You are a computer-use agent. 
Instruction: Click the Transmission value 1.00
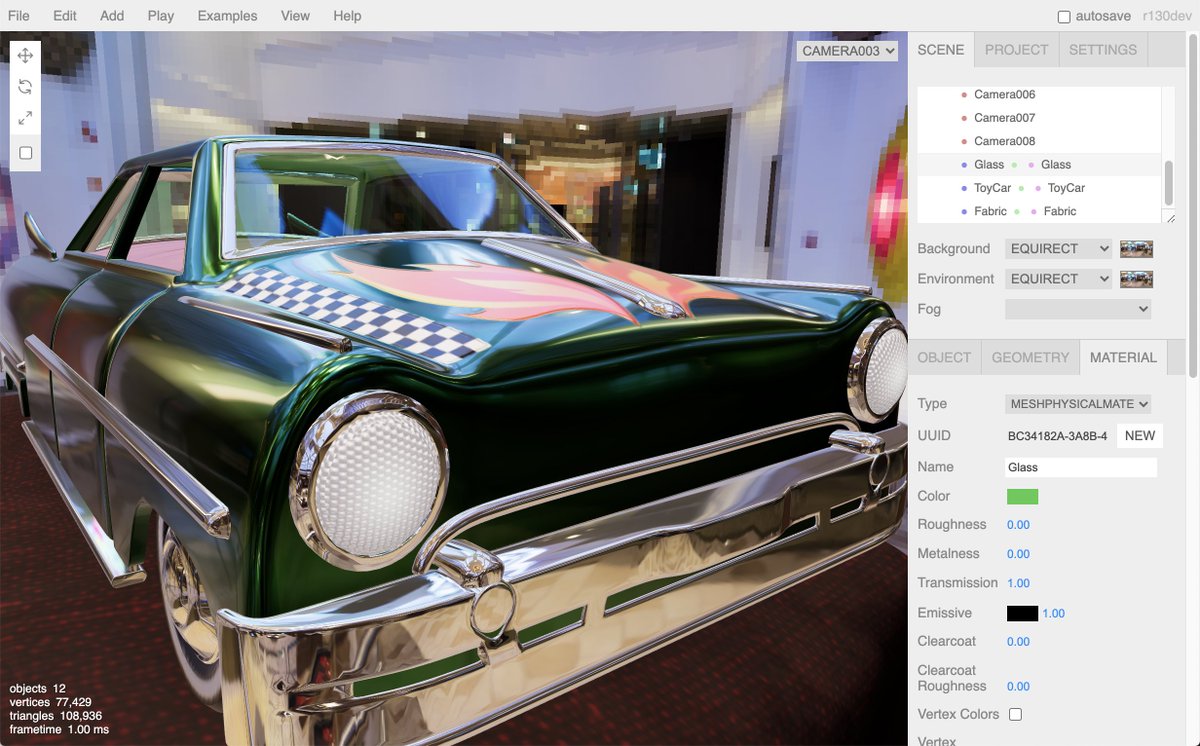(1018, 583)
